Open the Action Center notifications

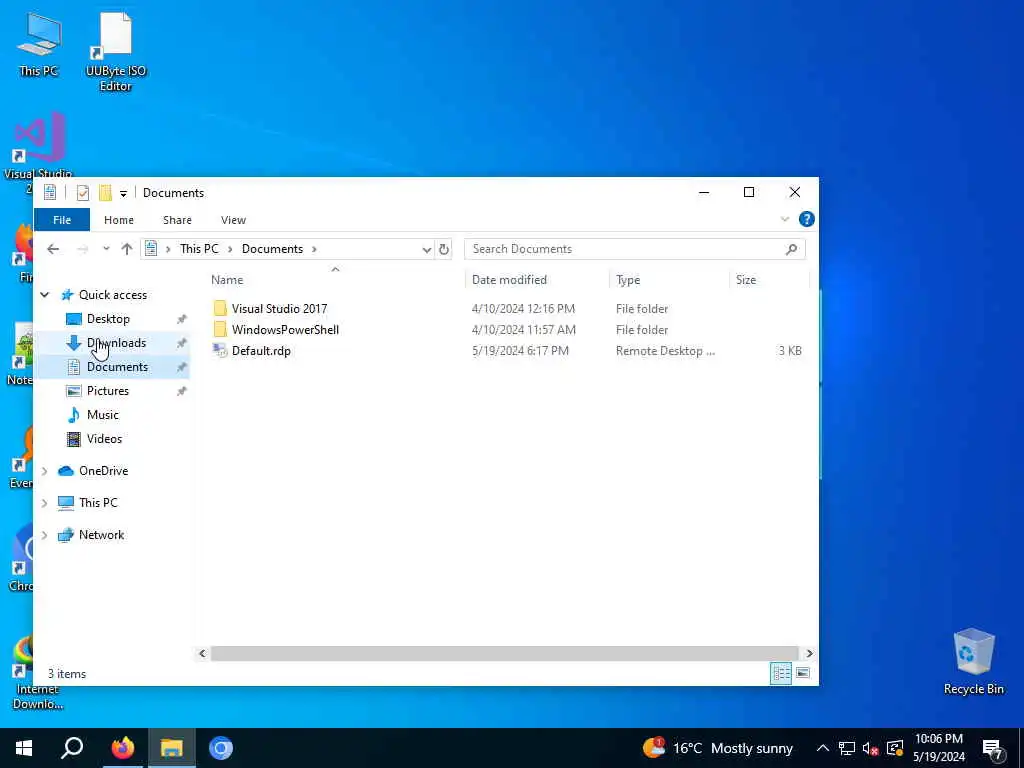(993, 749)
